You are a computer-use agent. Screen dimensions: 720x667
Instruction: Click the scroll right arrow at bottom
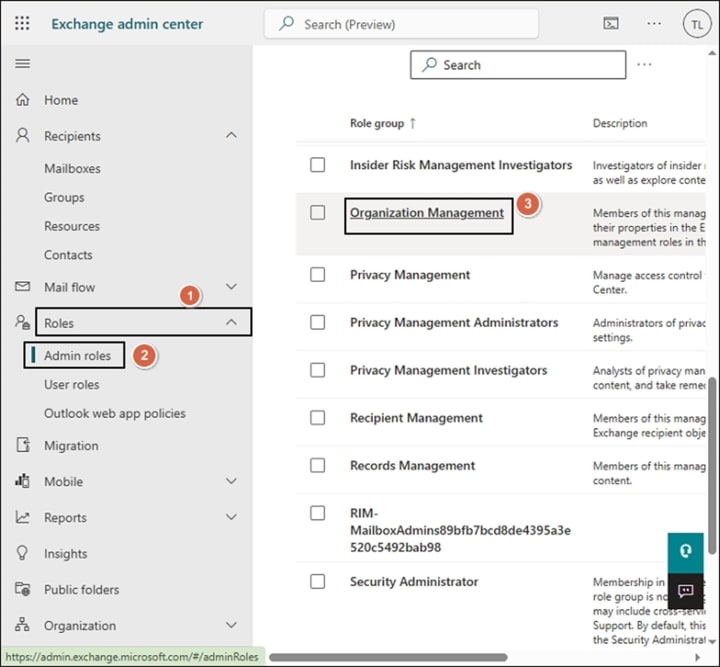[698, 657]
